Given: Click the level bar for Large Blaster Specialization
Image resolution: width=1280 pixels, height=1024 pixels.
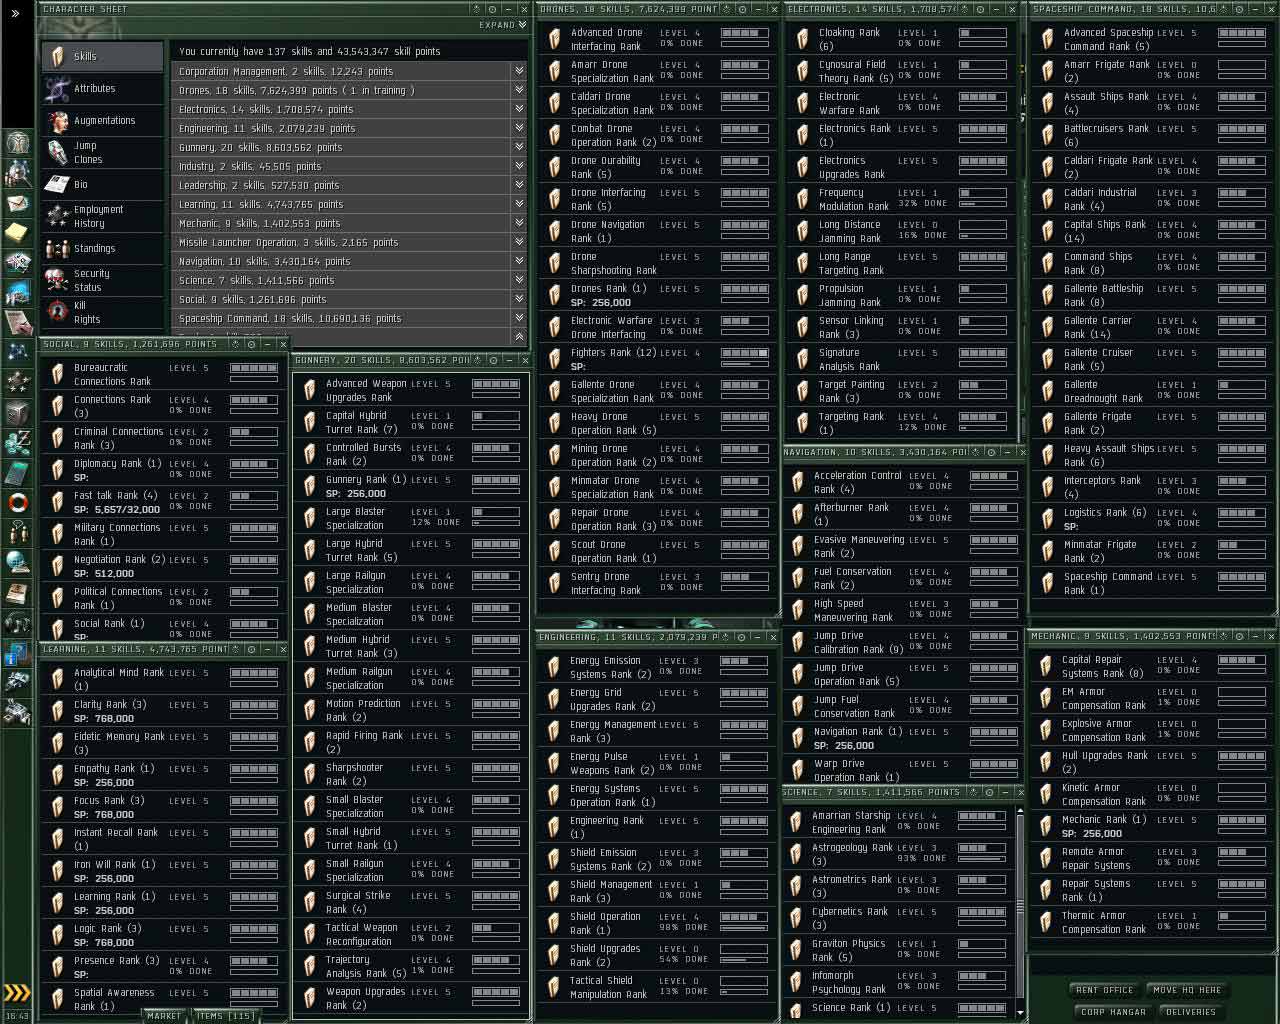Looking at the screenshot, I should [x=496, y=512].
